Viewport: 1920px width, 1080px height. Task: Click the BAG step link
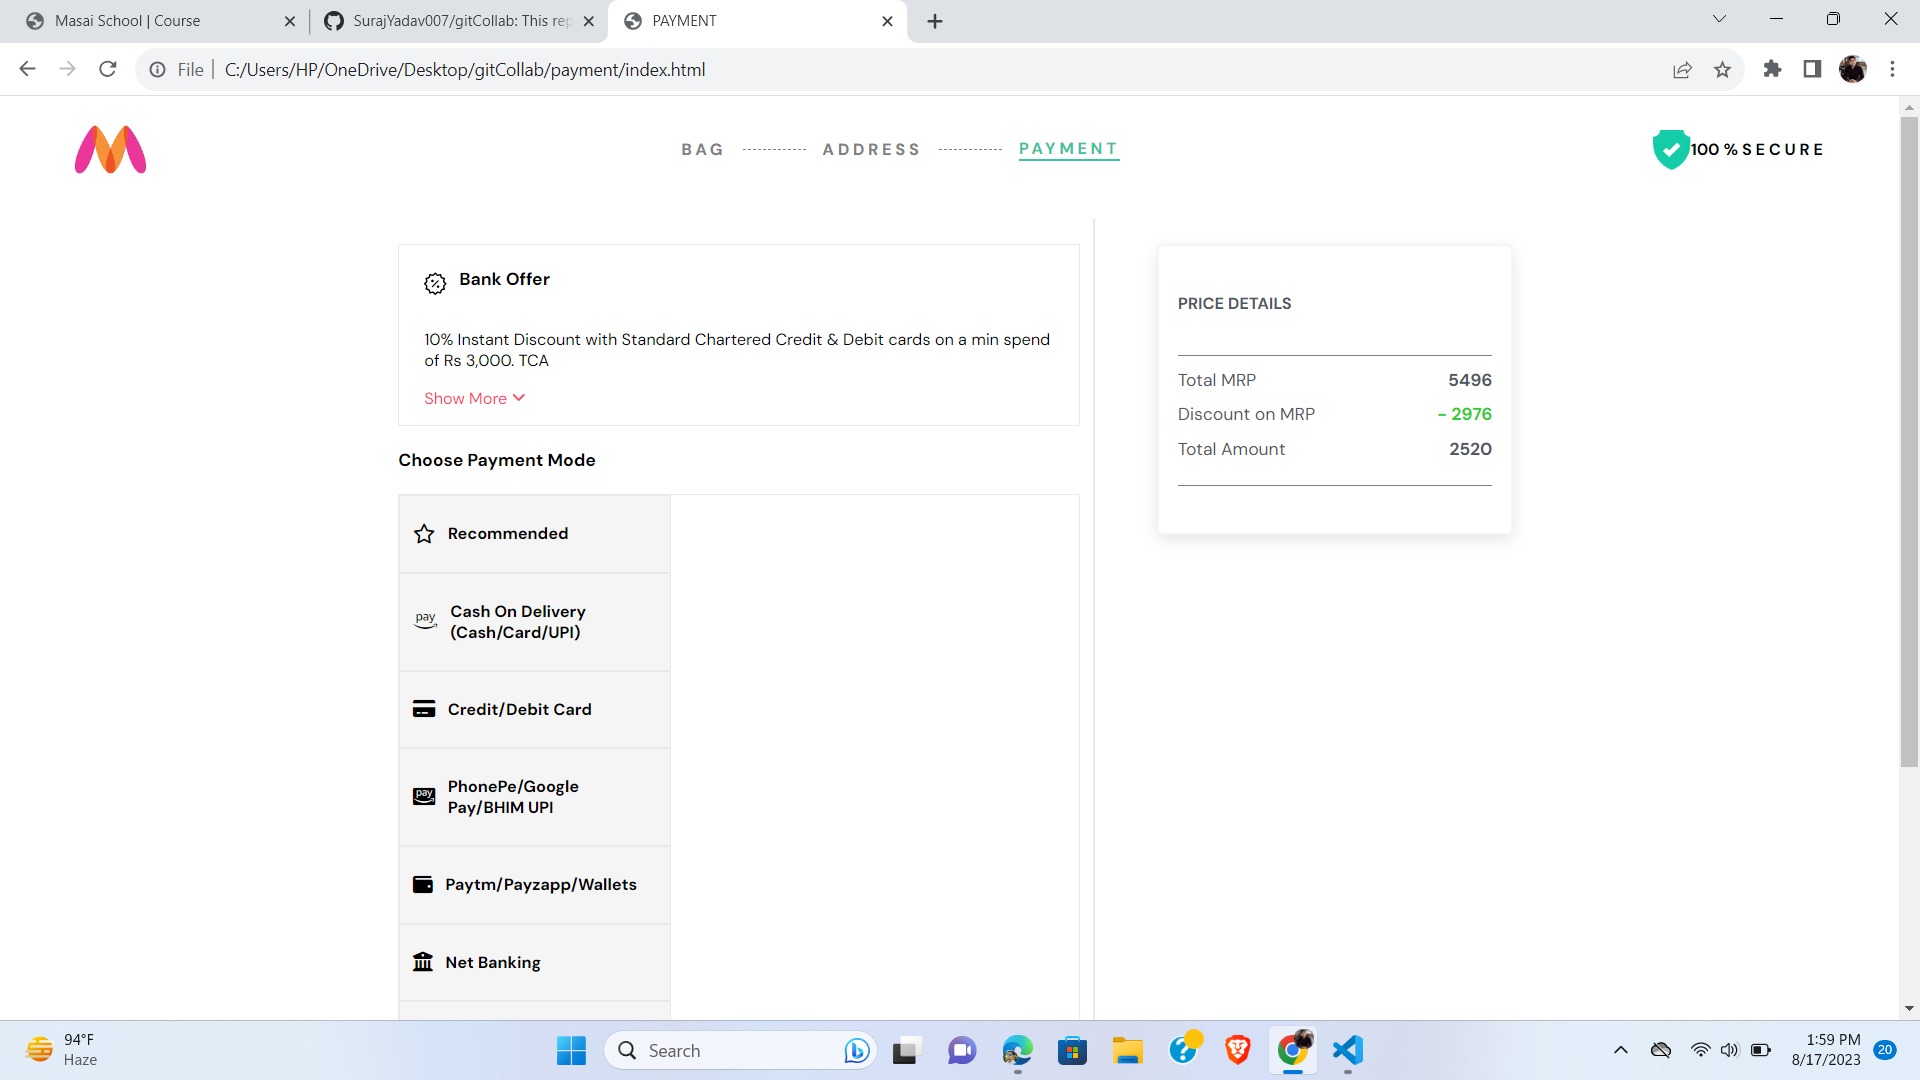coord(702,149)
